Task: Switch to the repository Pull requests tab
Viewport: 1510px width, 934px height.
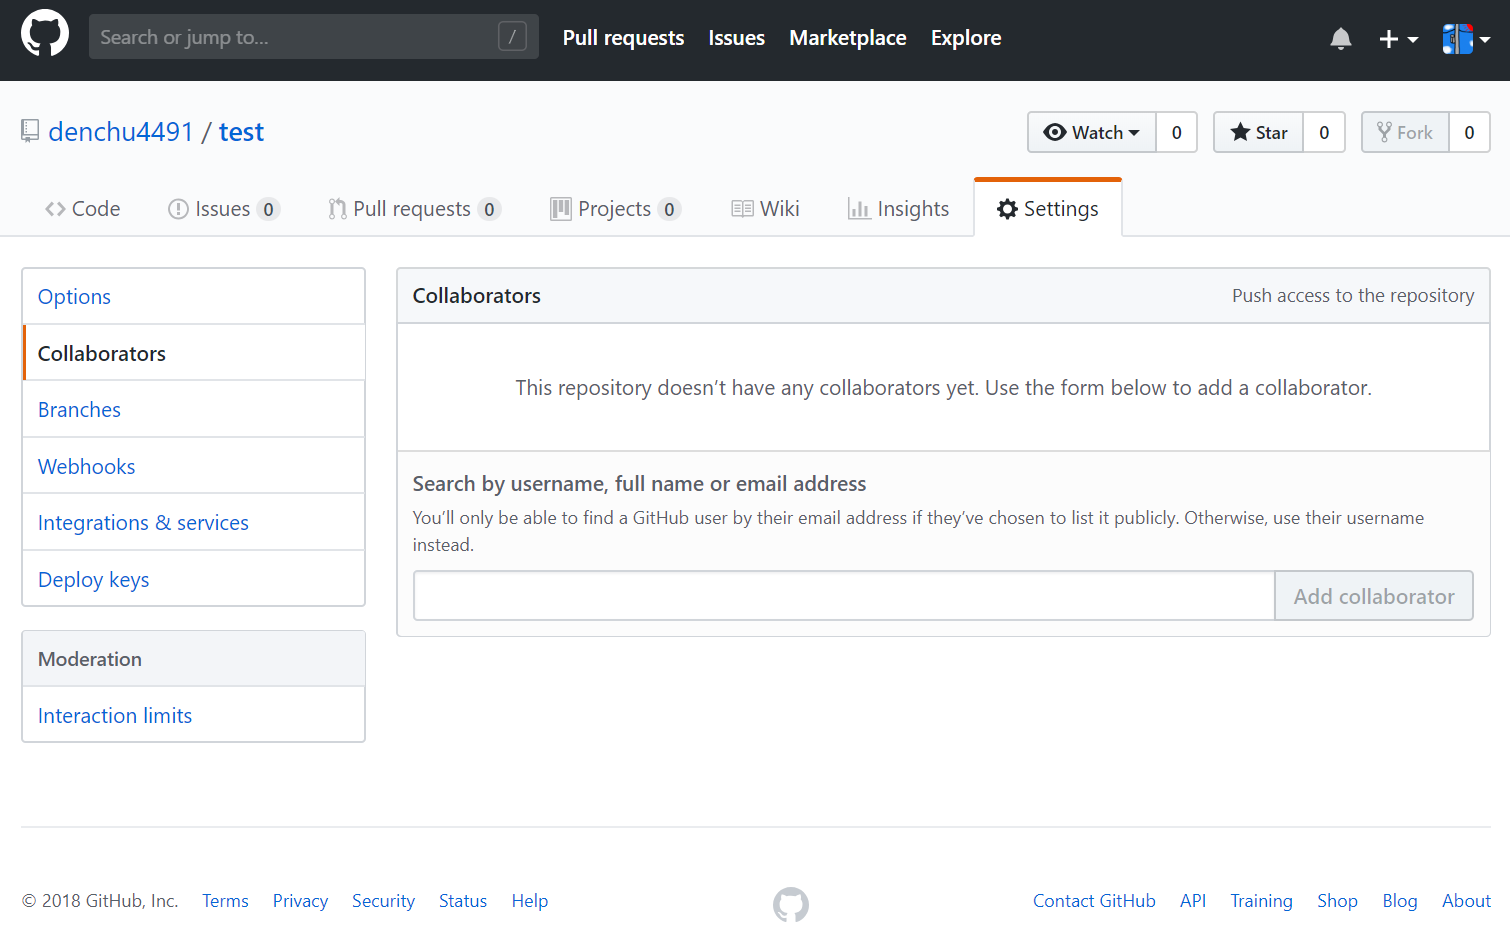Action: pos(414,209)
